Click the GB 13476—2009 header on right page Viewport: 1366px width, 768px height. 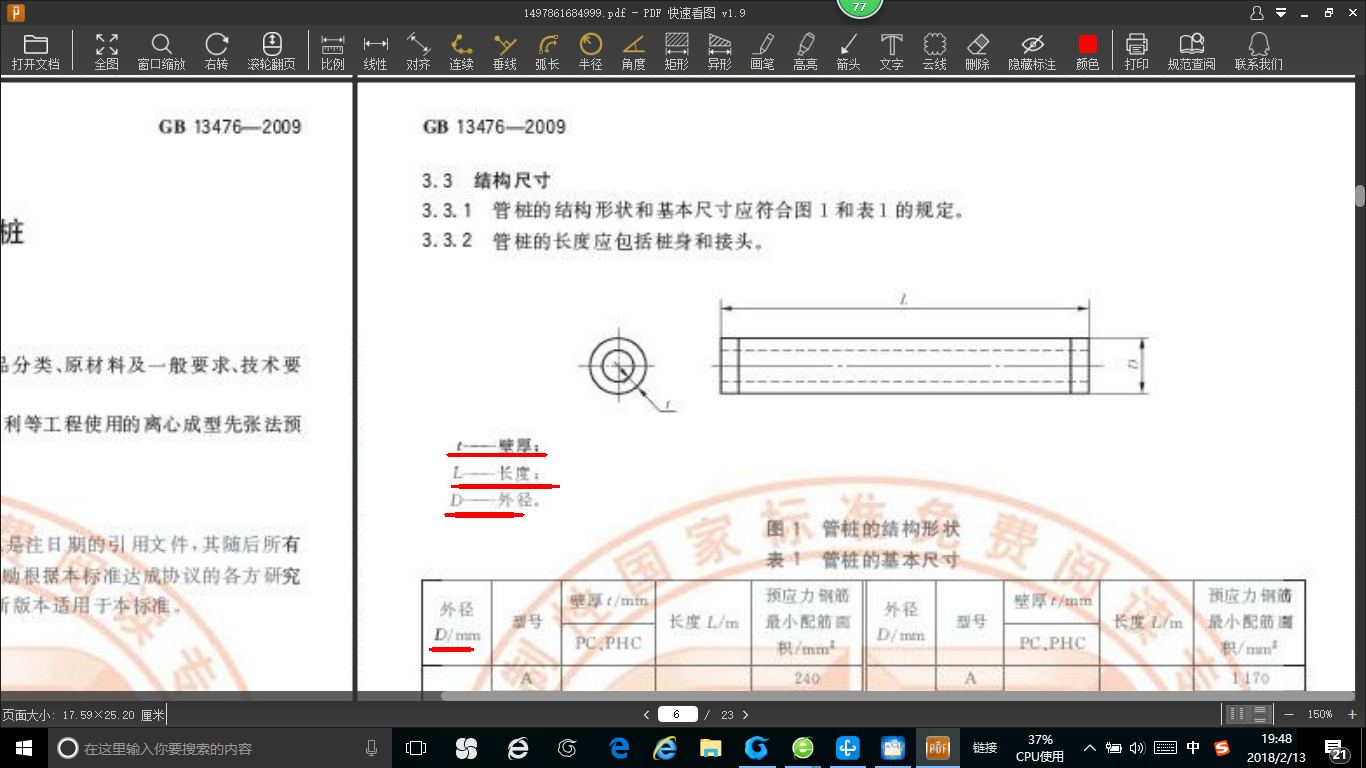(x=494, y=127)
